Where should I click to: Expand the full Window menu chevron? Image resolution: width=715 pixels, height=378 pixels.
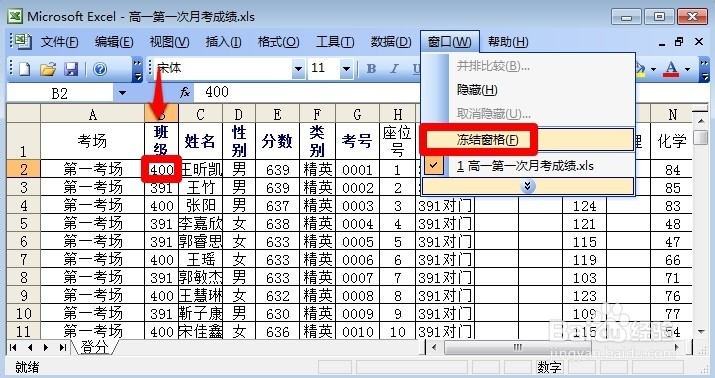point(528,186)
